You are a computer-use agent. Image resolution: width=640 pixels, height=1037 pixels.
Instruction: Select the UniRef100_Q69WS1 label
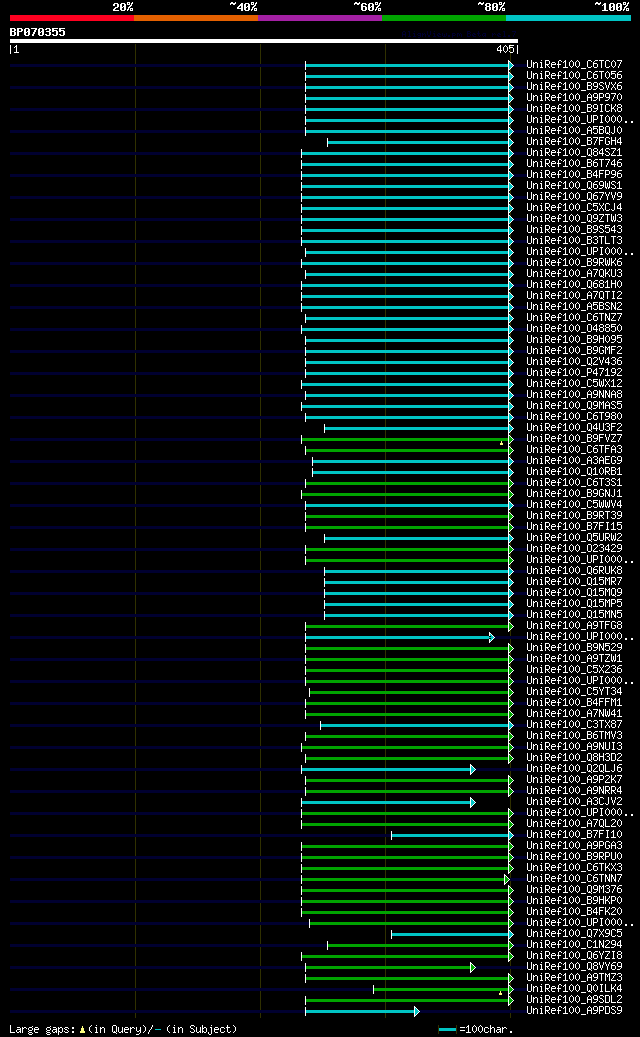pyautogui.click(x=574, y=186)
